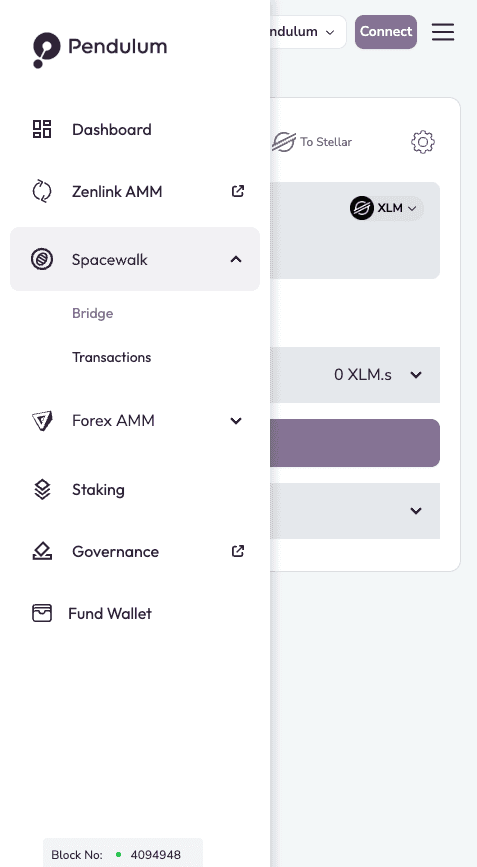Click the Connect wallet button
477x867 pixels.
tap(386, 32)
